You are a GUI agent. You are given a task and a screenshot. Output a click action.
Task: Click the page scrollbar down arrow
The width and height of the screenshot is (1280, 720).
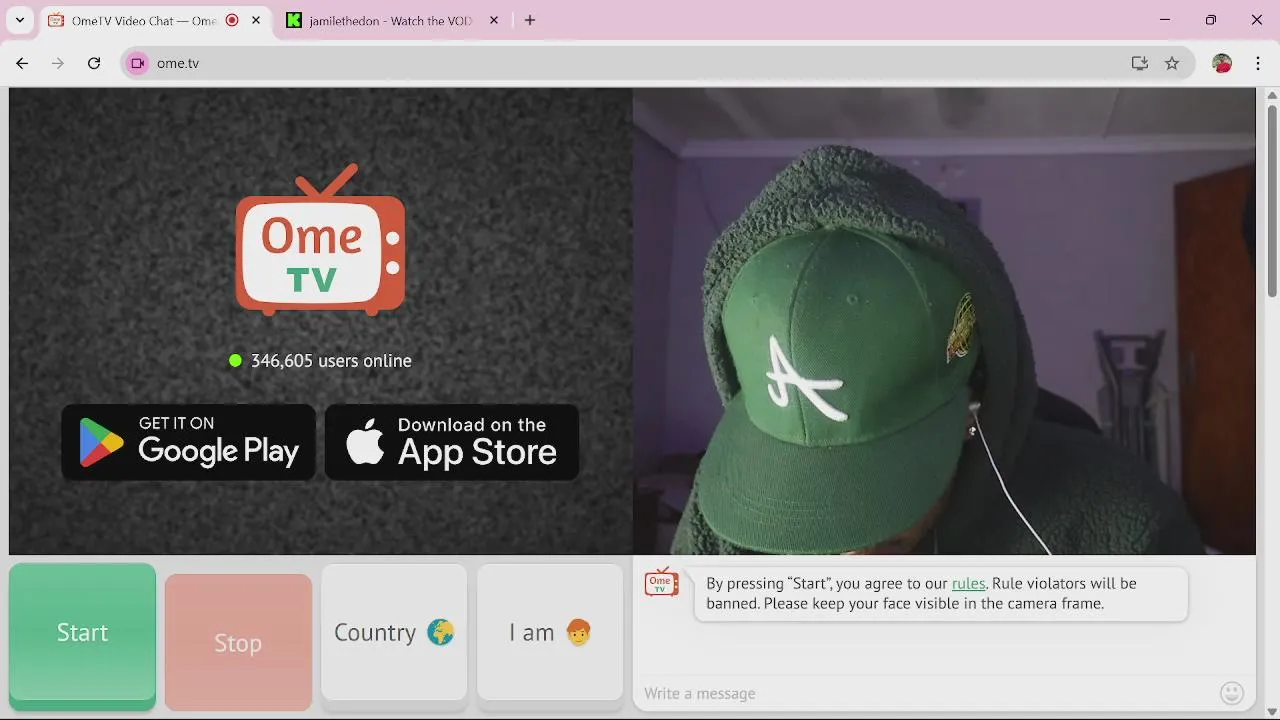[1272, 712]
